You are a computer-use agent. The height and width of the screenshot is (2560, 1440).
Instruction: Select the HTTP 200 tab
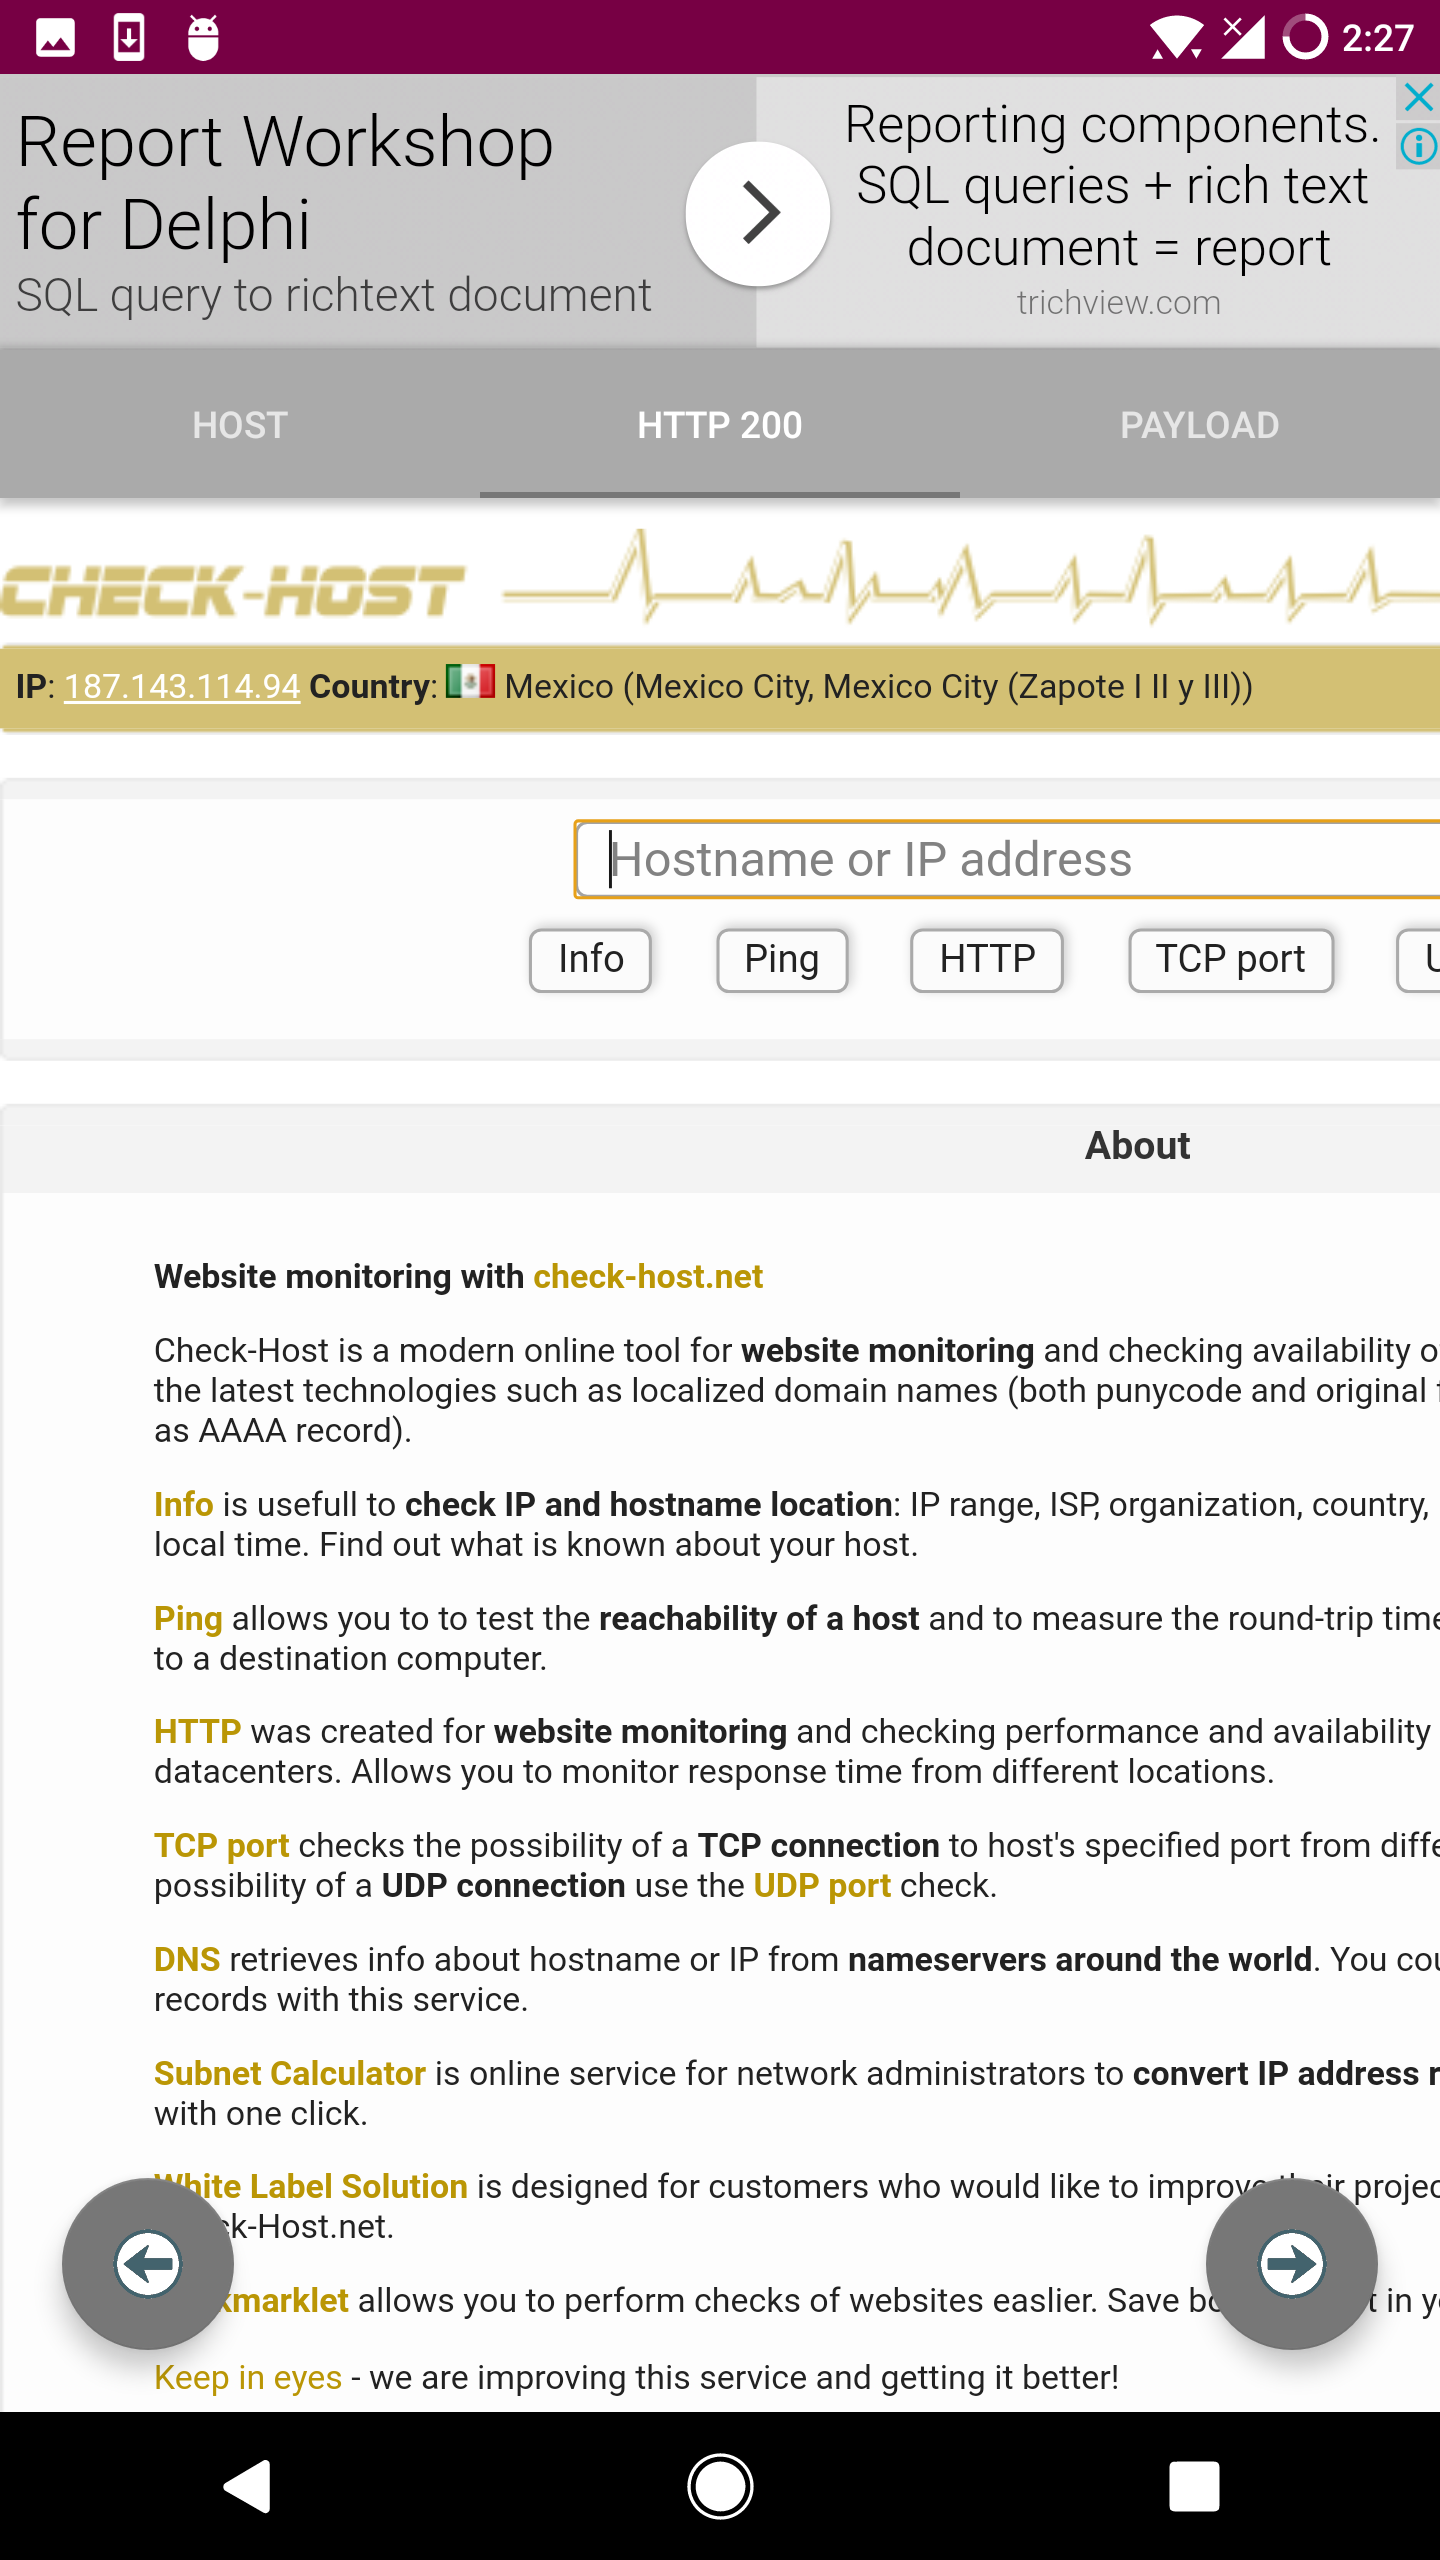720,425
